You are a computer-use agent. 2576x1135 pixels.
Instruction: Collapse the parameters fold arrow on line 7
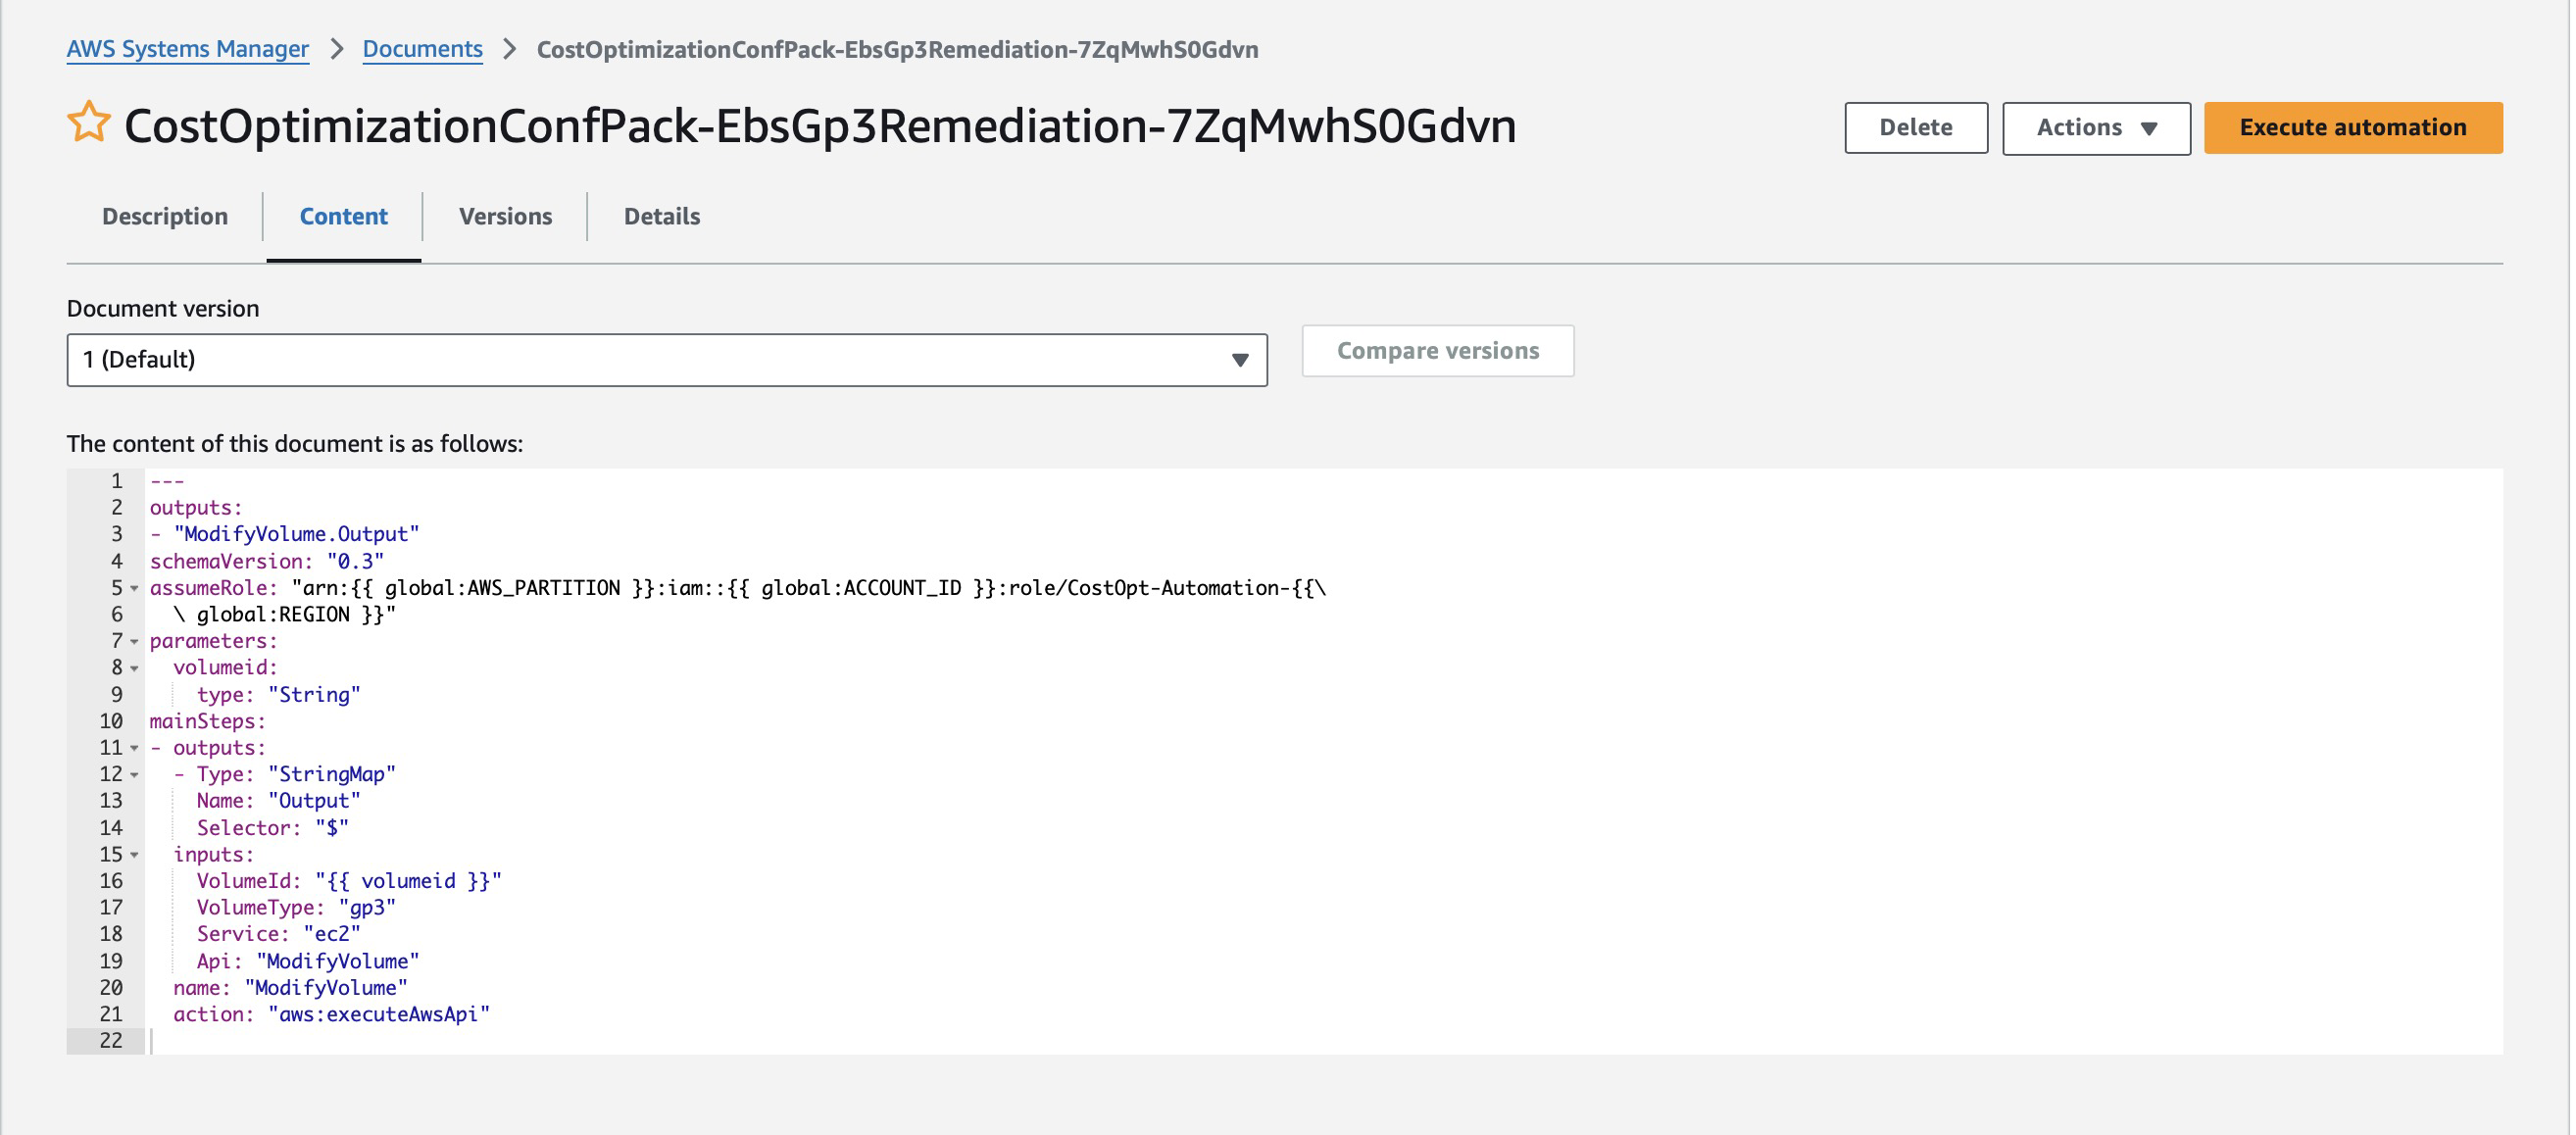click(x=135, y=641)
